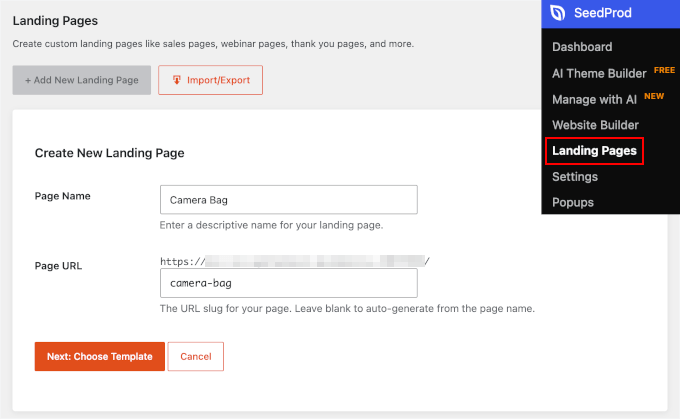
Task: Click the https:// base URL text
Action: click(x=295, y=261)
